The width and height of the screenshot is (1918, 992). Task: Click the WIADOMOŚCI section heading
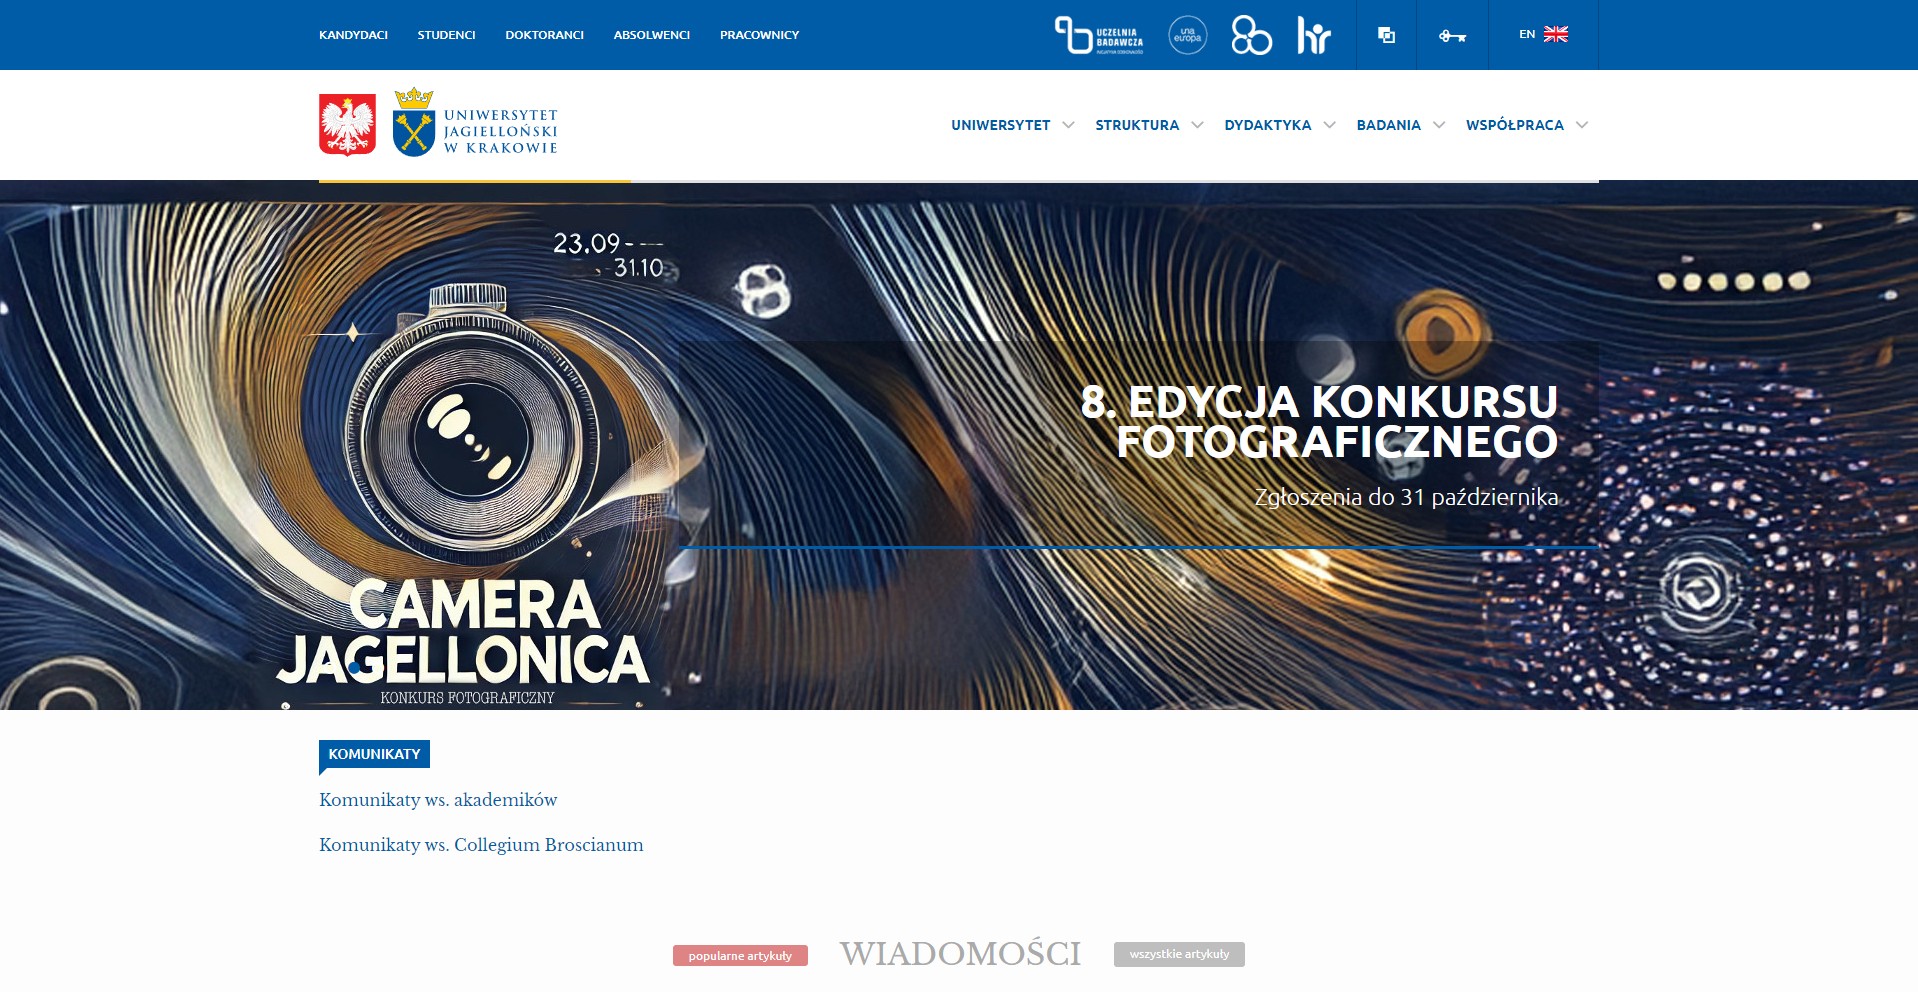pos(960,954)
